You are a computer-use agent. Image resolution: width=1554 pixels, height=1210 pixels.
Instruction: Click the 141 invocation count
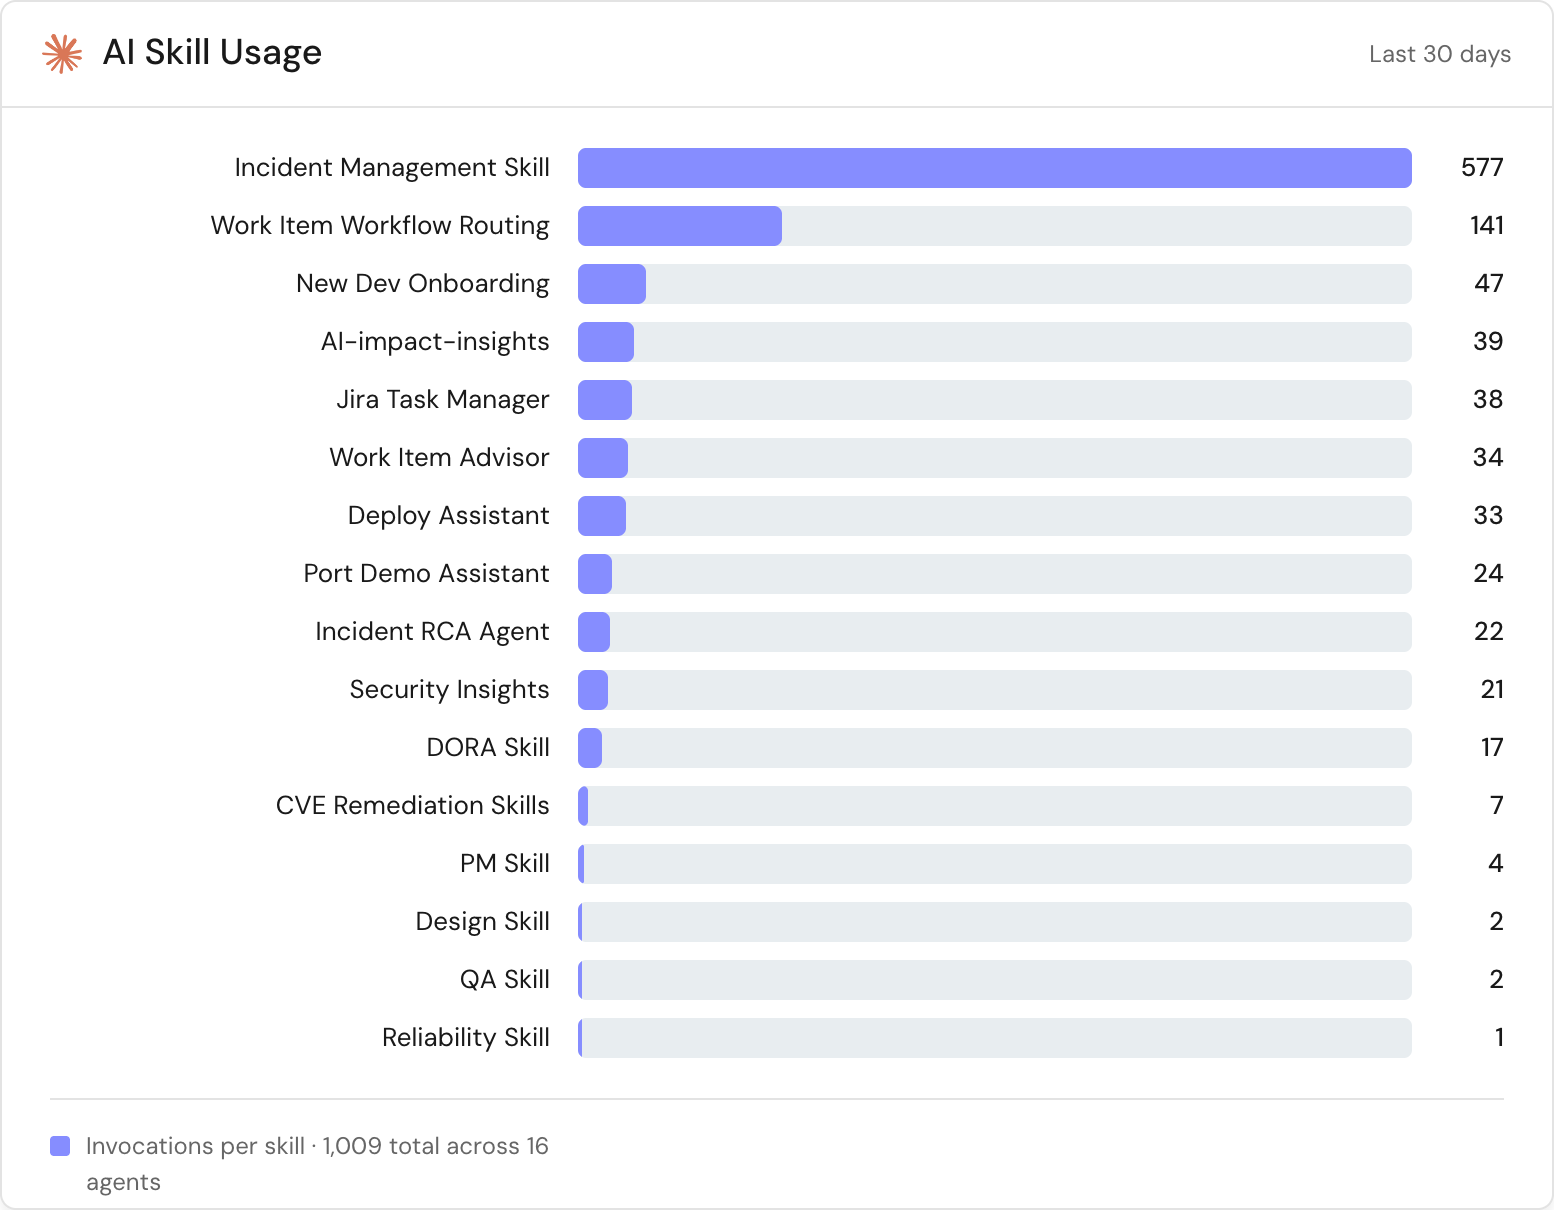tap(1487, 226)
